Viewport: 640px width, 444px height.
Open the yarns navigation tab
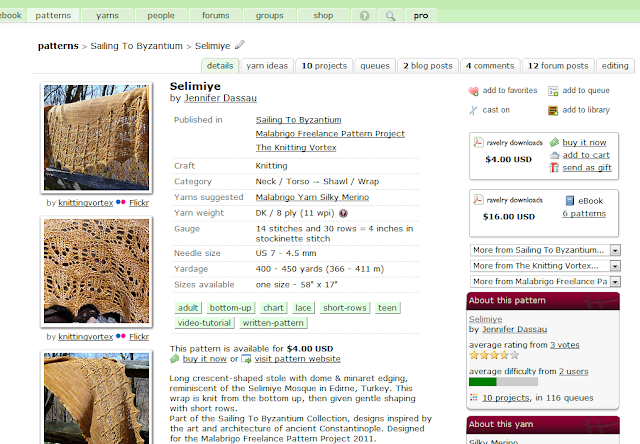pyautogui.click(x=107, y=16)
